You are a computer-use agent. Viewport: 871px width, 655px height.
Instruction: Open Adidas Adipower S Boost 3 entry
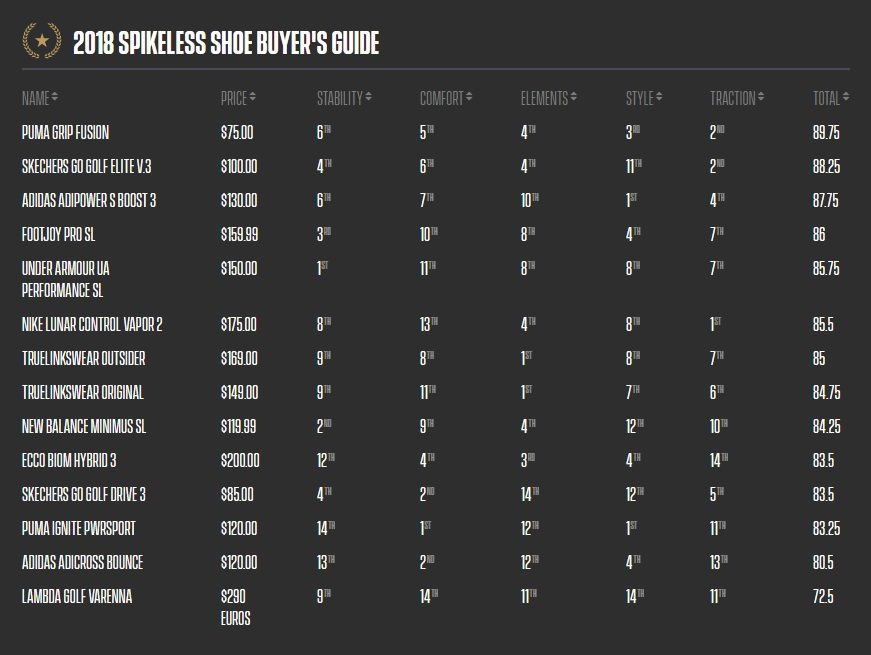[89, 201]
